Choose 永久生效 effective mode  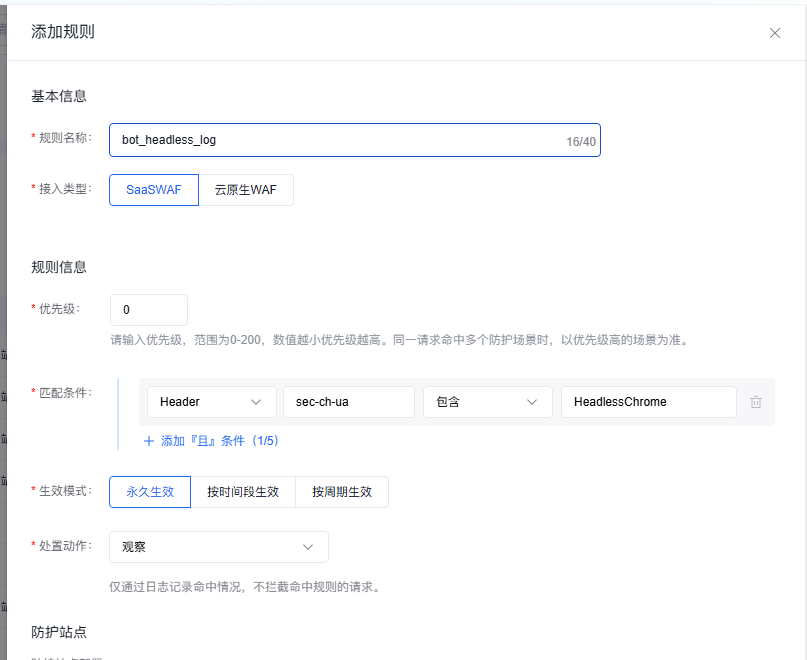click(x=150, y=492)
